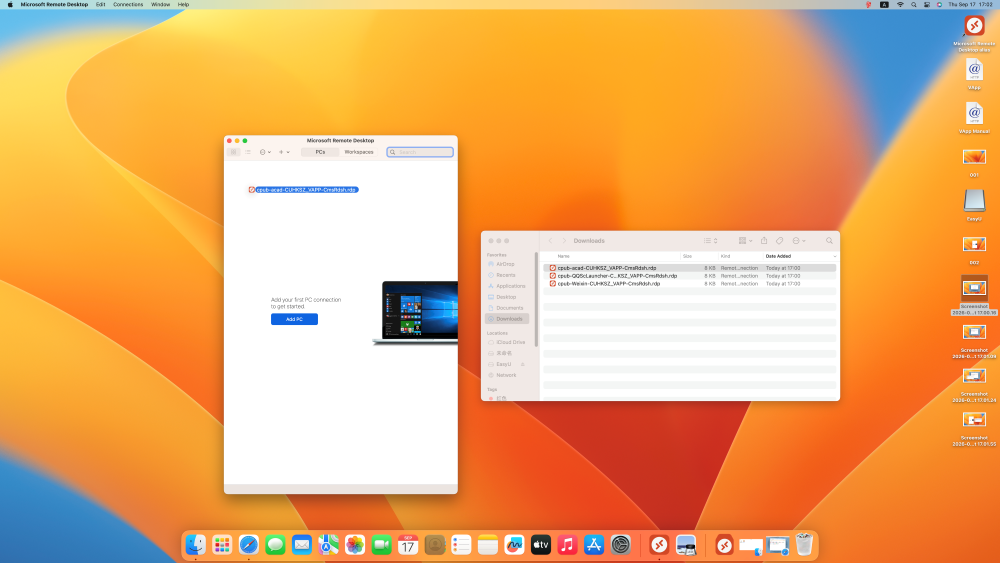The height and width of the screenshot is (563, 1000).
Task: Open Microsoft Remote Desktop alias on desktop
Action: 974,33
